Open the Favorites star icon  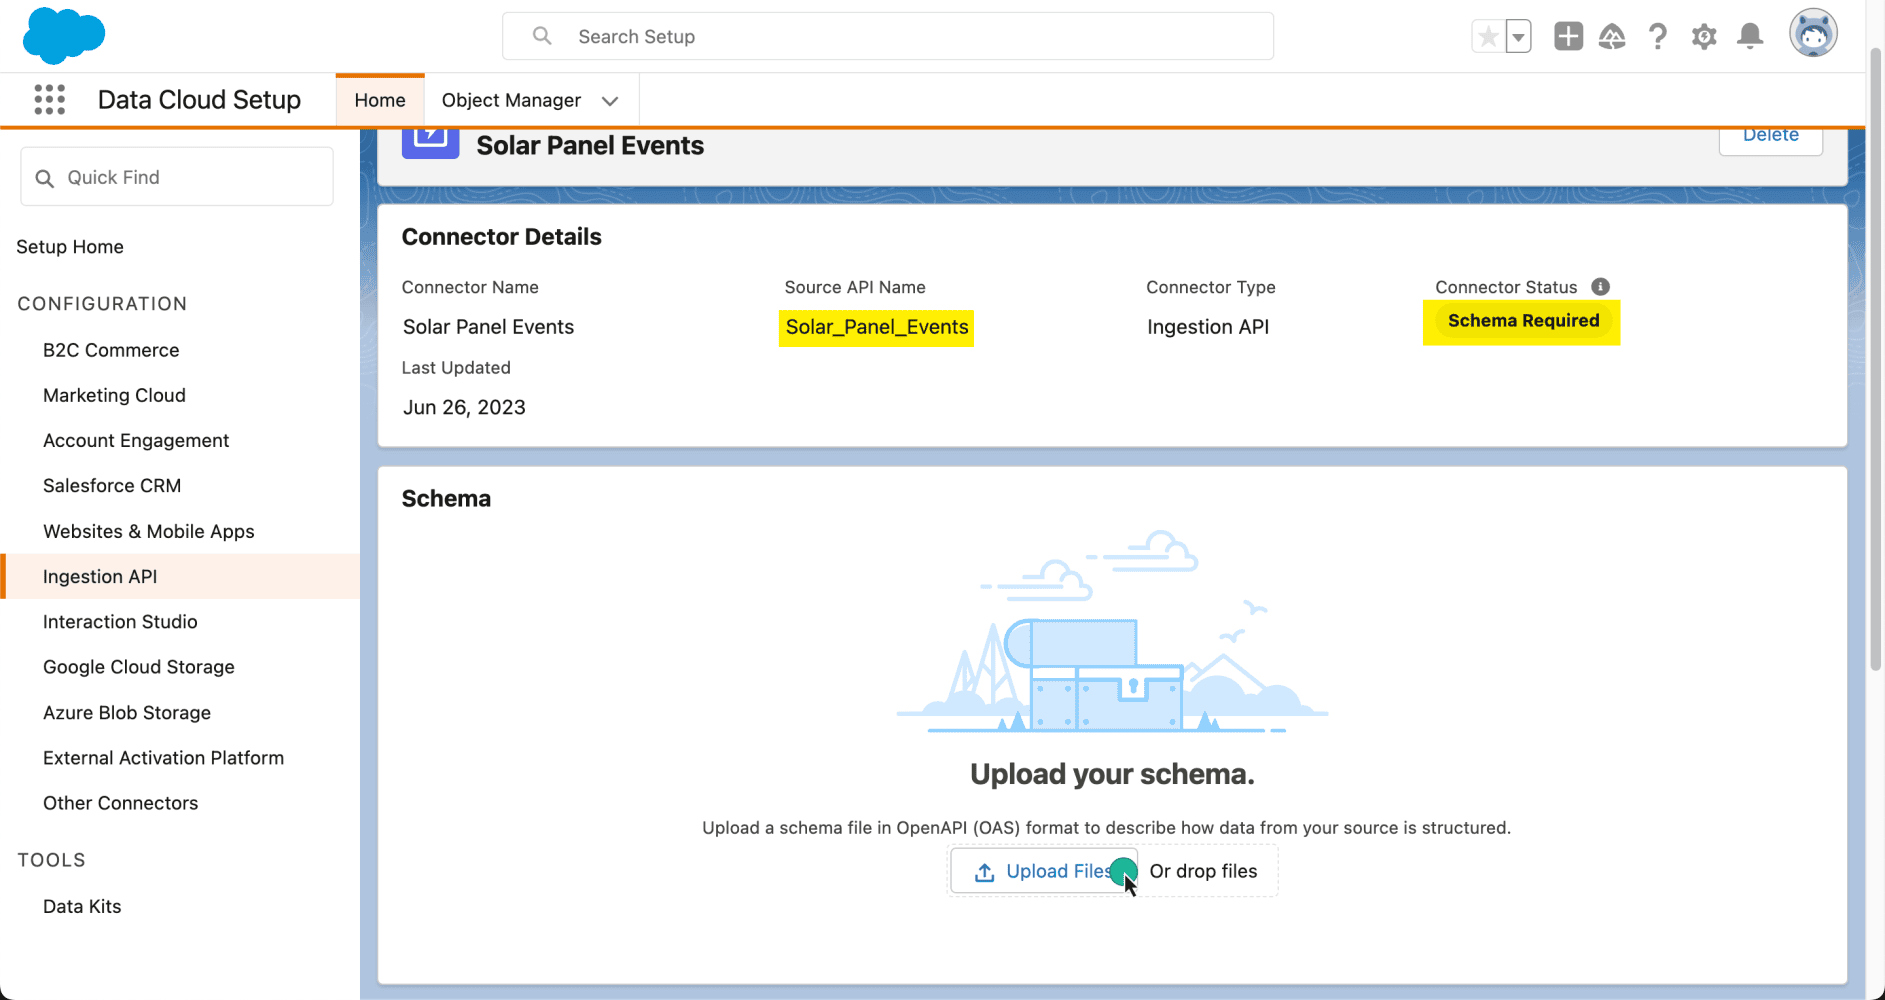coord(1488,37)
